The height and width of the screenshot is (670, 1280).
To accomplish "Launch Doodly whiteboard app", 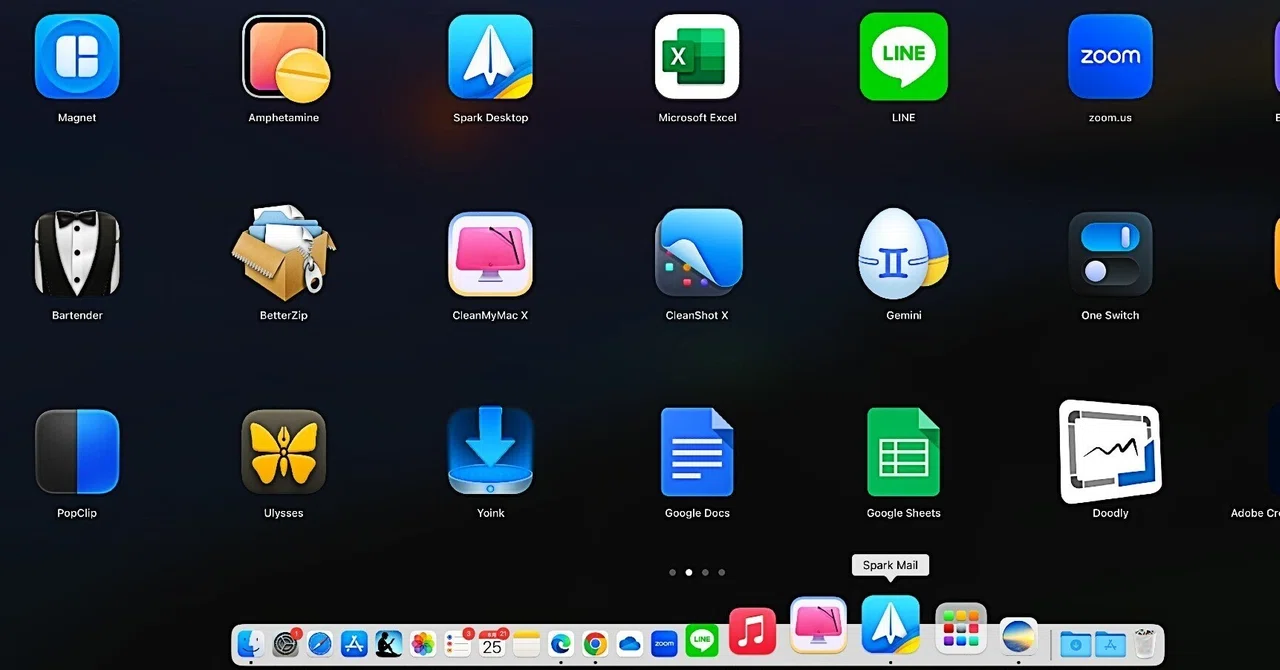I will tap(1110, 452).
